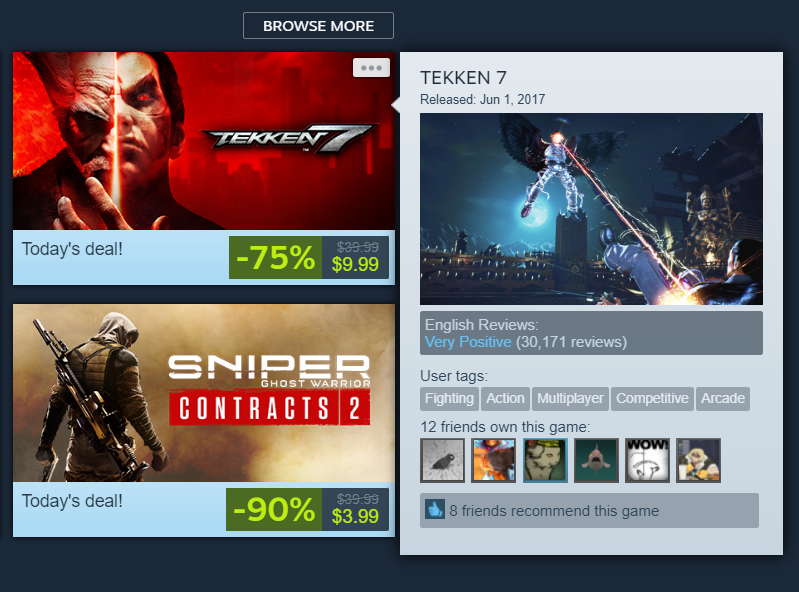Select the last friend avatar with hat

(698, 460)
